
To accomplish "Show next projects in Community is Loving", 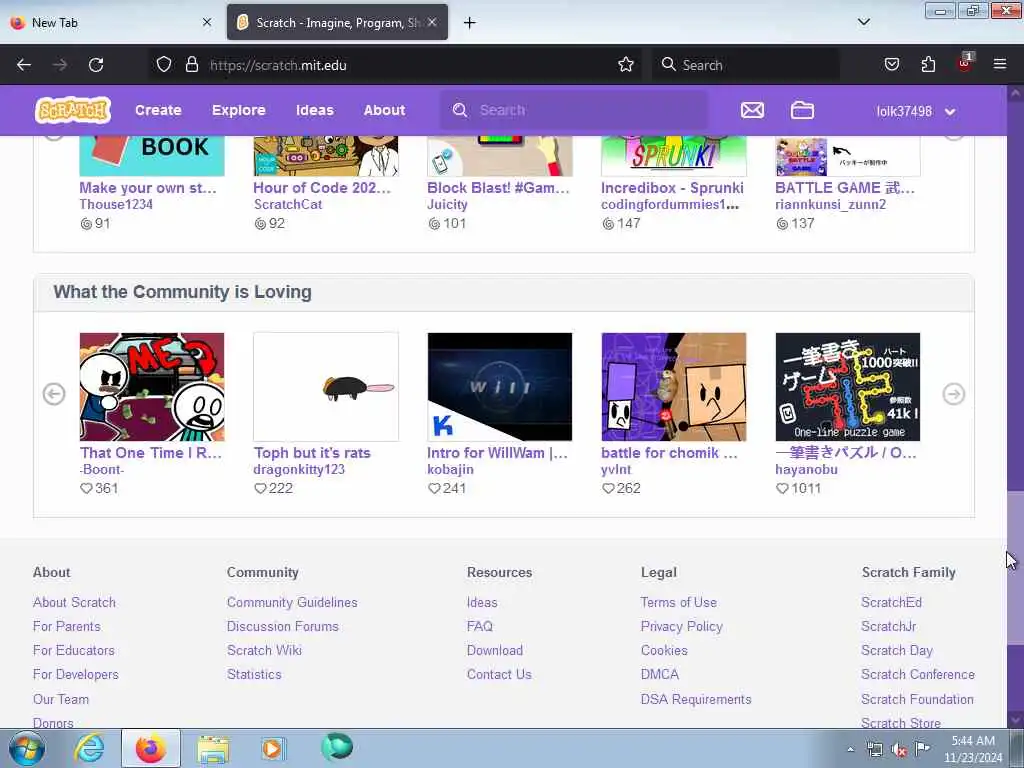I will (953, 394).
